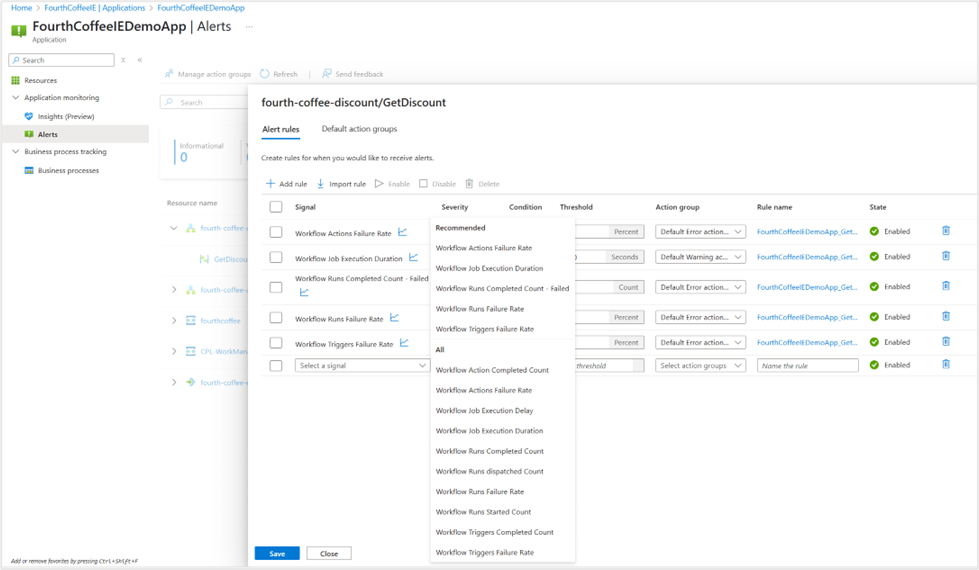Click trash icon in the new empty rule row

point(946,365)
